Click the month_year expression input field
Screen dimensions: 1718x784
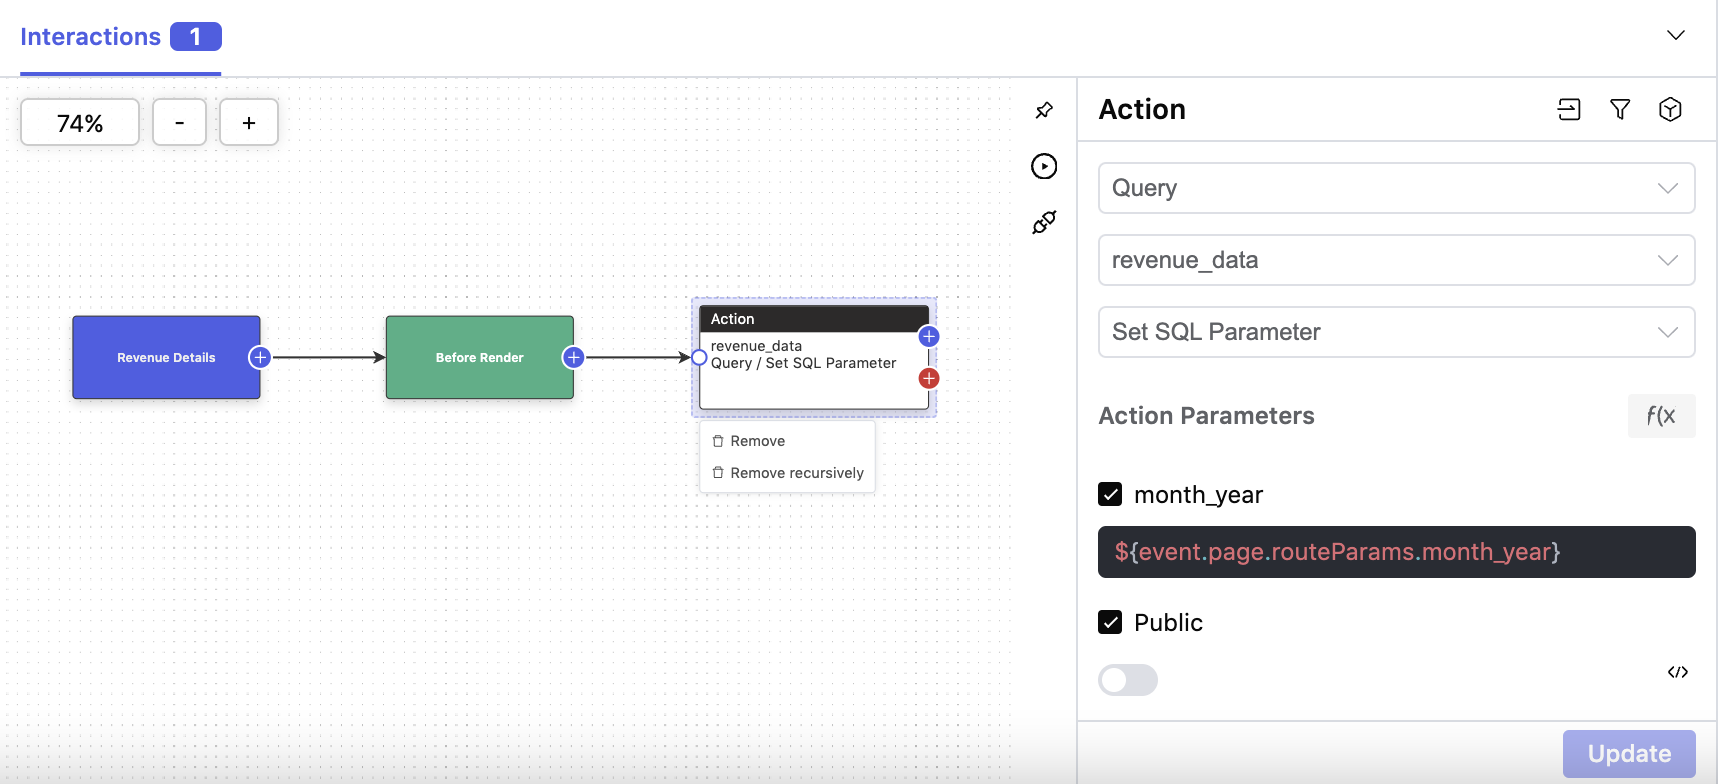click(1396, 552)
